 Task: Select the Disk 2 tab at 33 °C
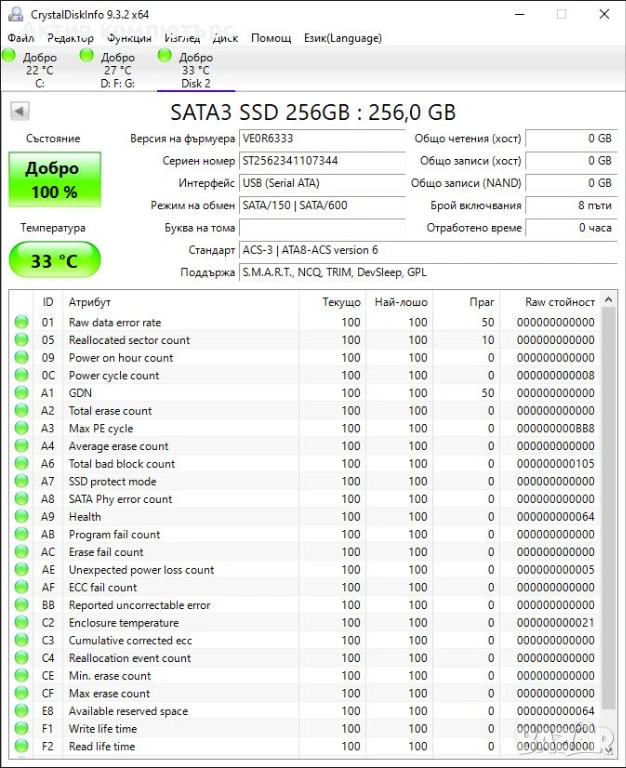pos(192,70)
